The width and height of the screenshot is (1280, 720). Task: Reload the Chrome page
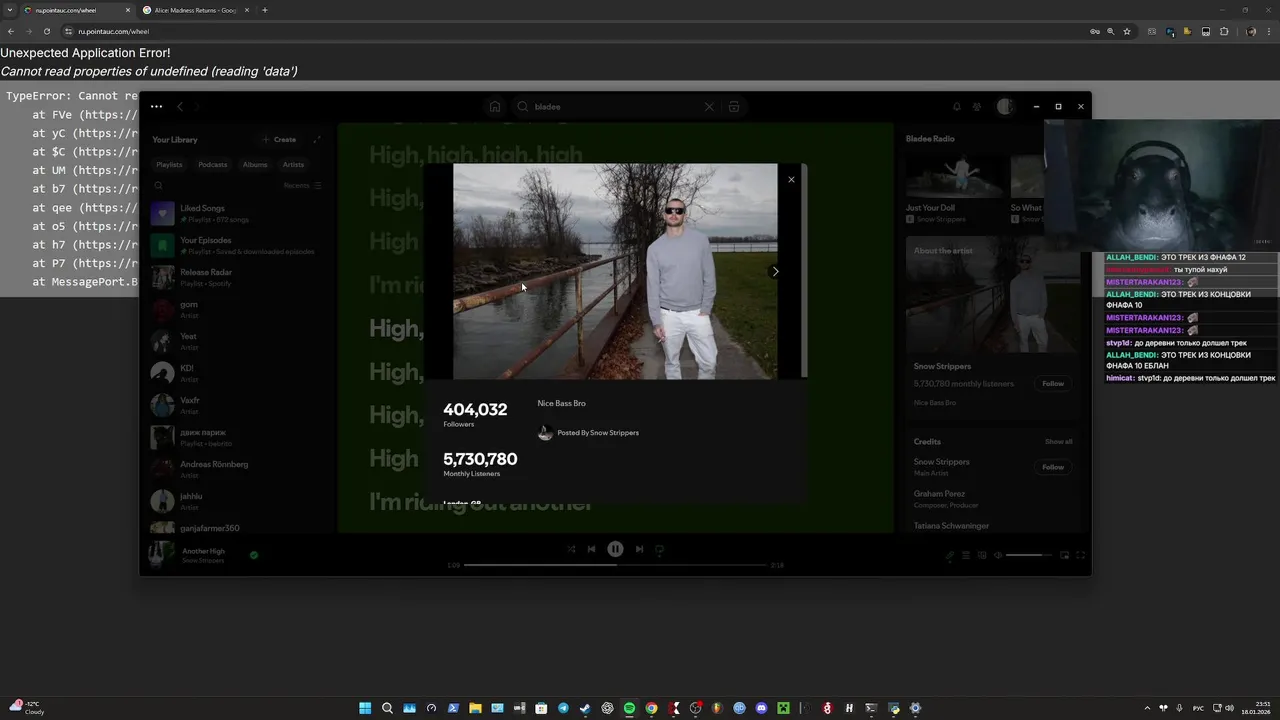point(46,31)
